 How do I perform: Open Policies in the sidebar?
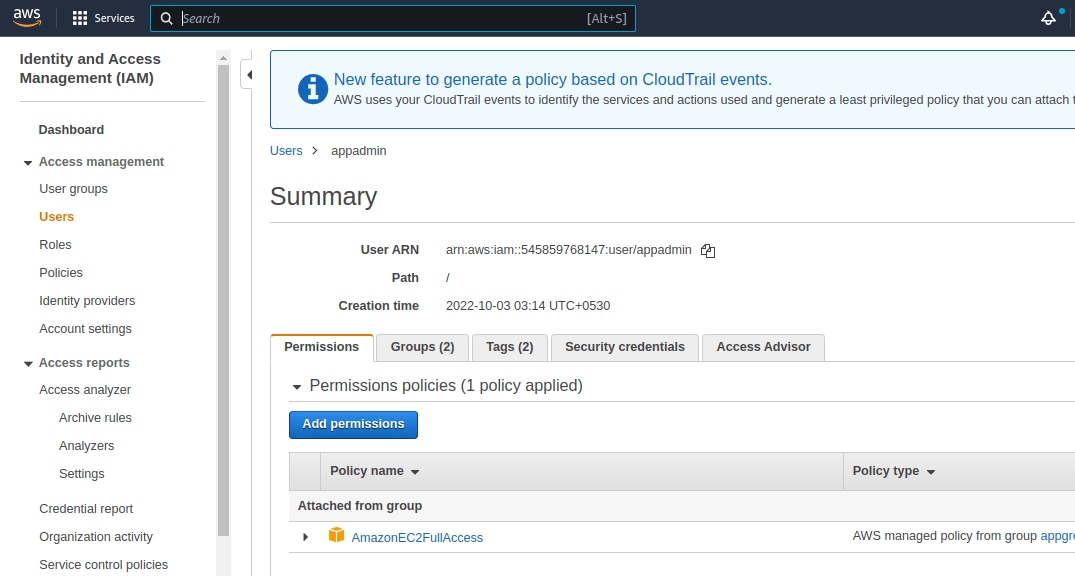pos(60,273)
